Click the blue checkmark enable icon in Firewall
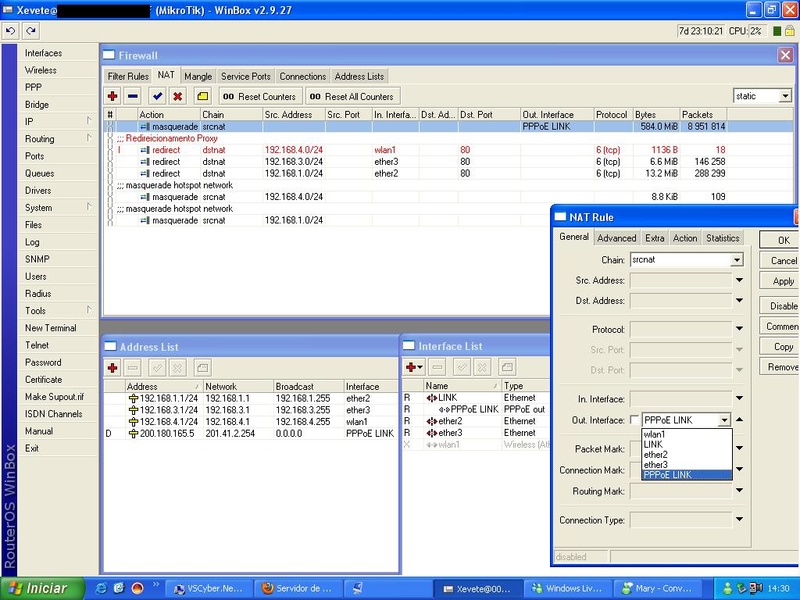The width and height of the screenshot is (800, 600). point(157,96)
